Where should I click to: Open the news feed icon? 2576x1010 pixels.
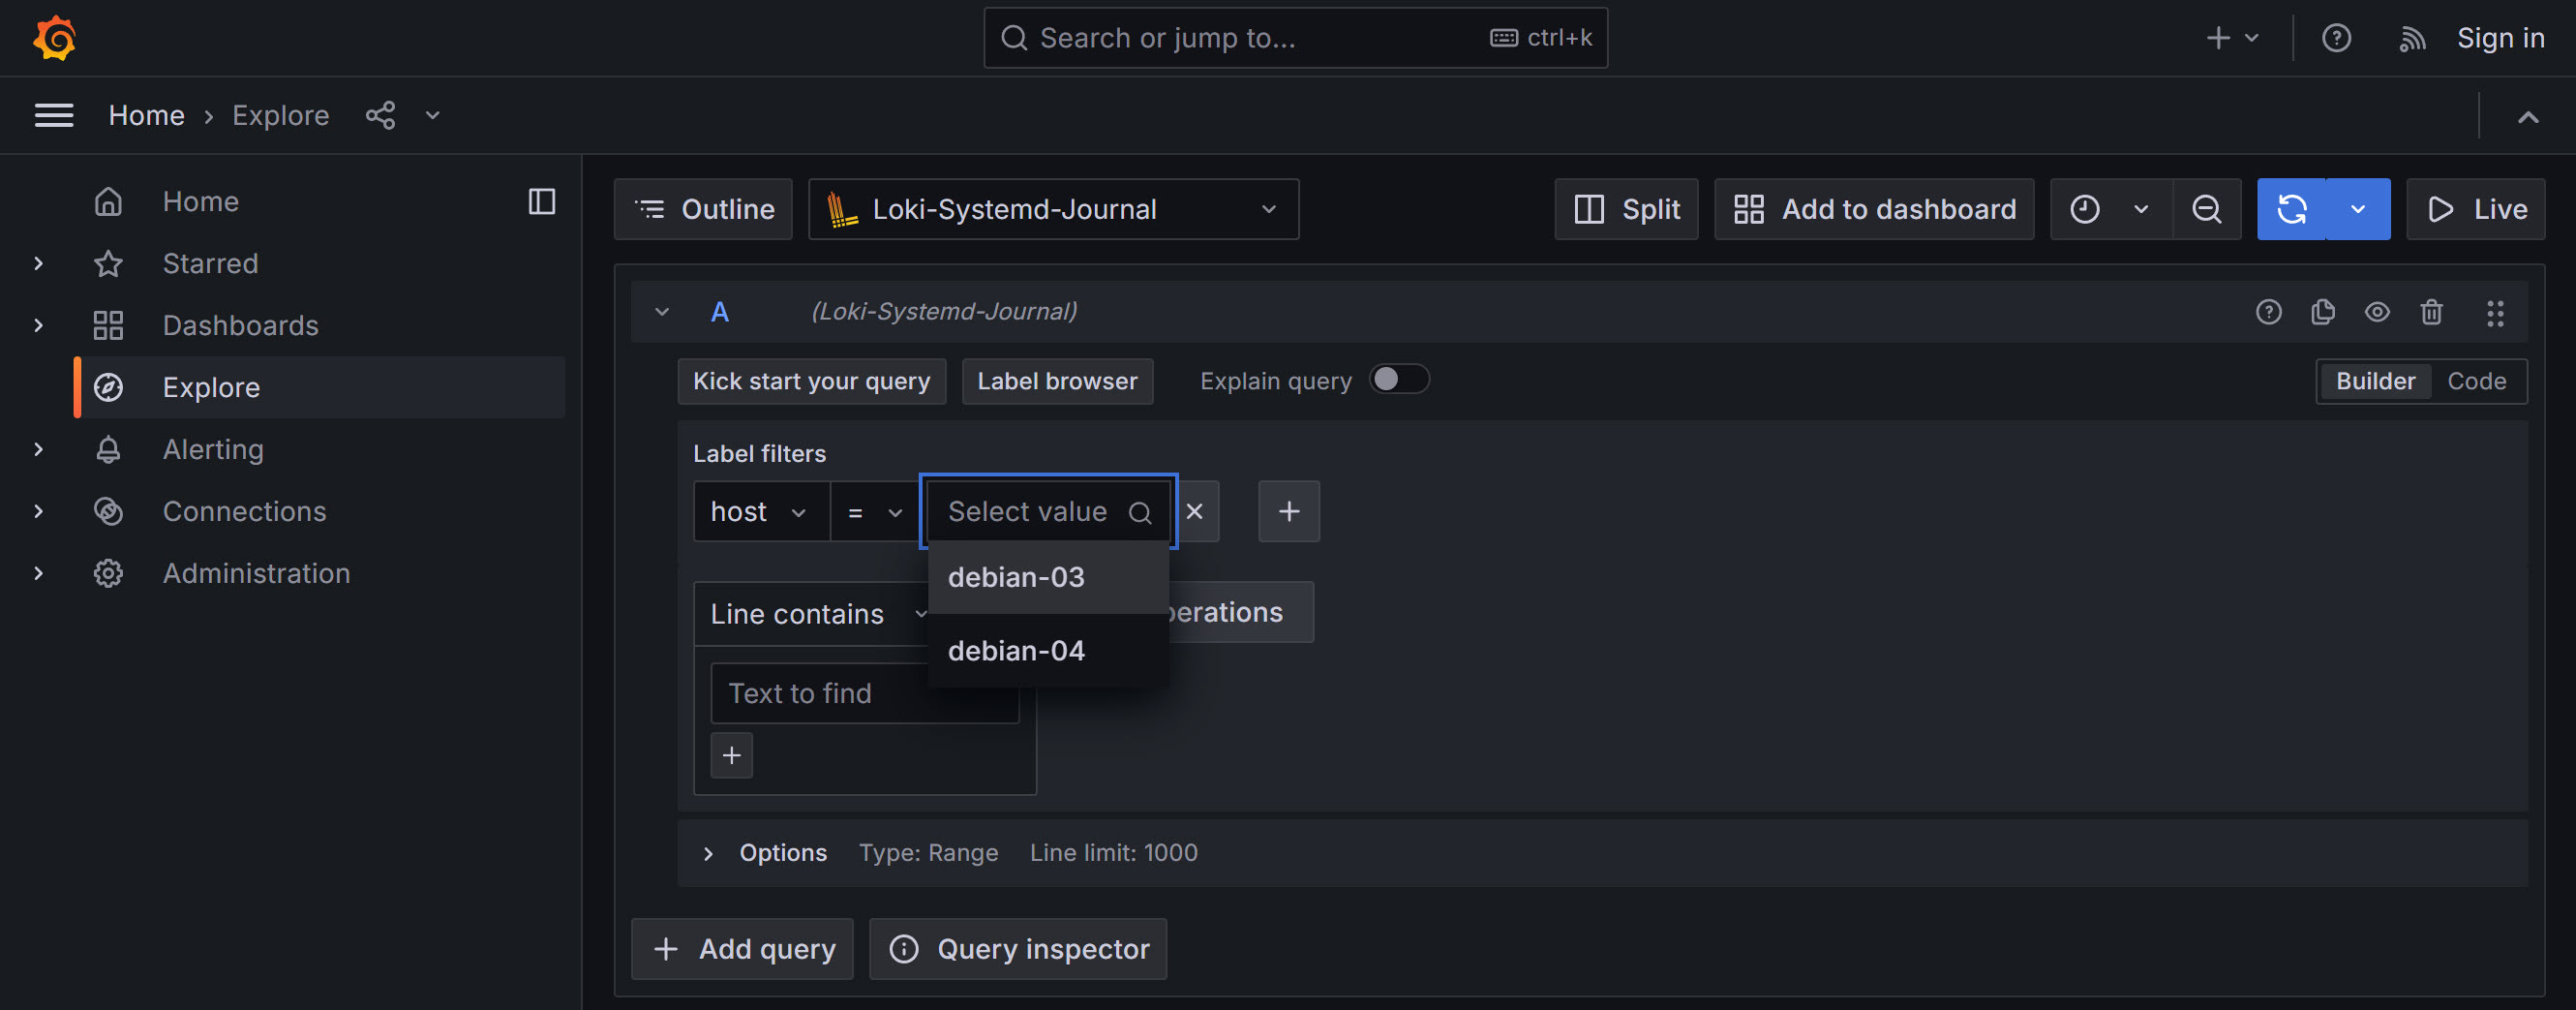click(x=2411, y=38)
